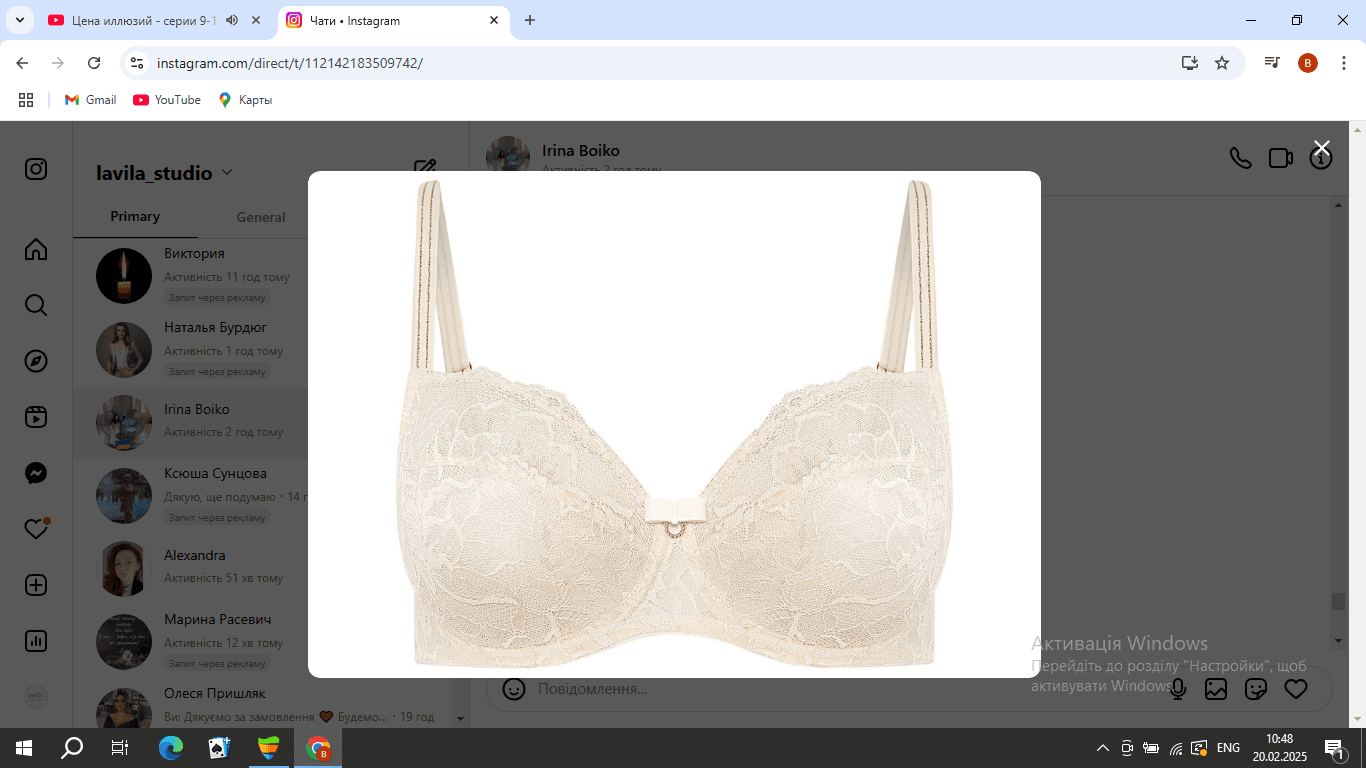Start a new message with compose icon
This screenshot has width=1366, height=768.
(x=425, y=170)
